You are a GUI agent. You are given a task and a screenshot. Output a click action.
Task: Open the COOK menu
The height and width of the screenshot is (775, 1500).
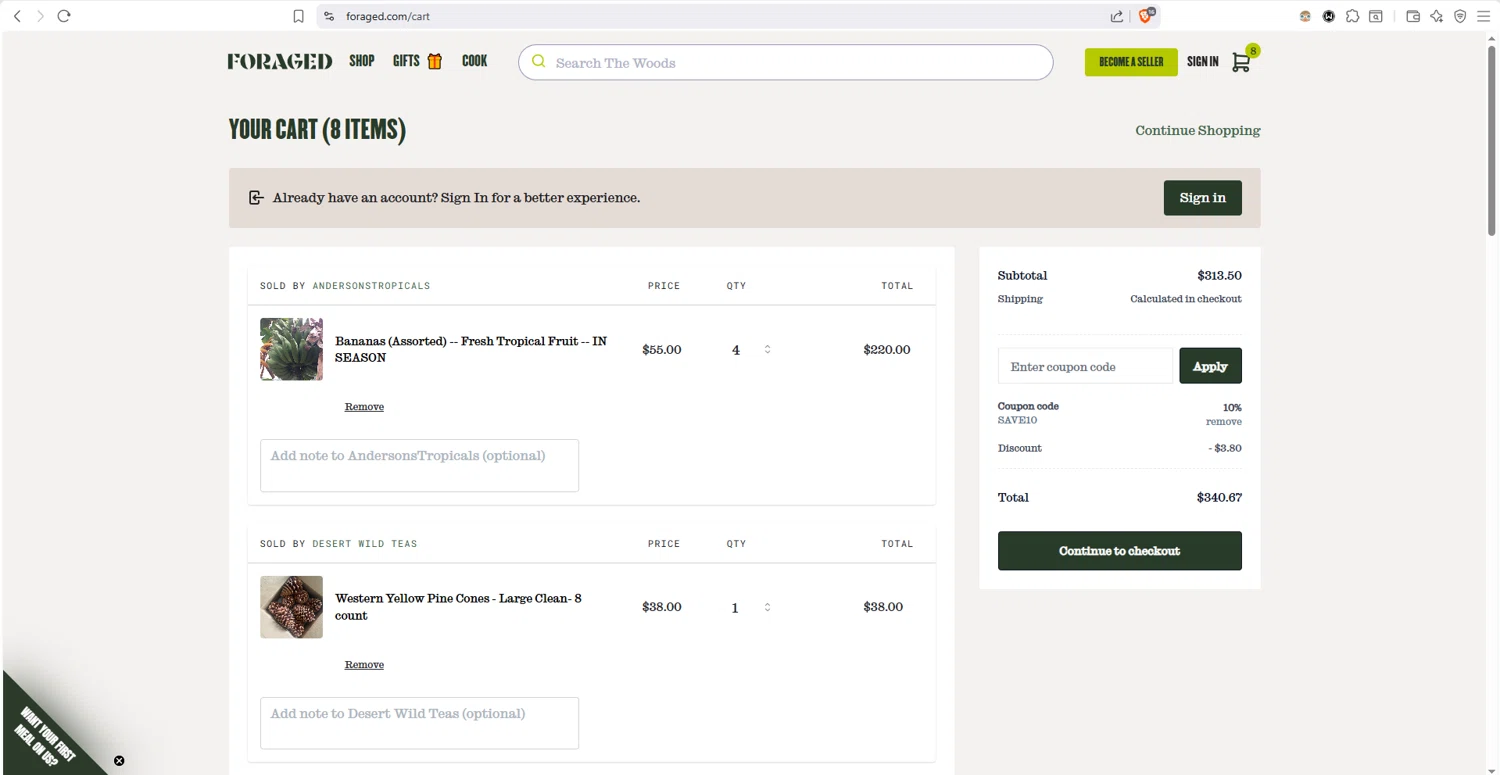[x=475, y=61]
